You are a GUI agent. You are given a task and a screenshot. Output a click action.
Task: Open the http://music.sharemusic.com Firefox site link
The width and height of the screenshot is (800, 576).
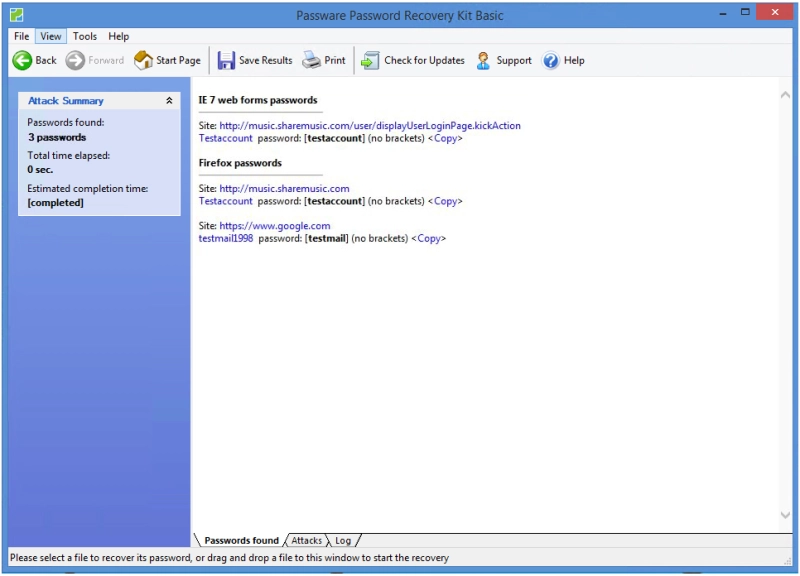[x=284, y=188]
